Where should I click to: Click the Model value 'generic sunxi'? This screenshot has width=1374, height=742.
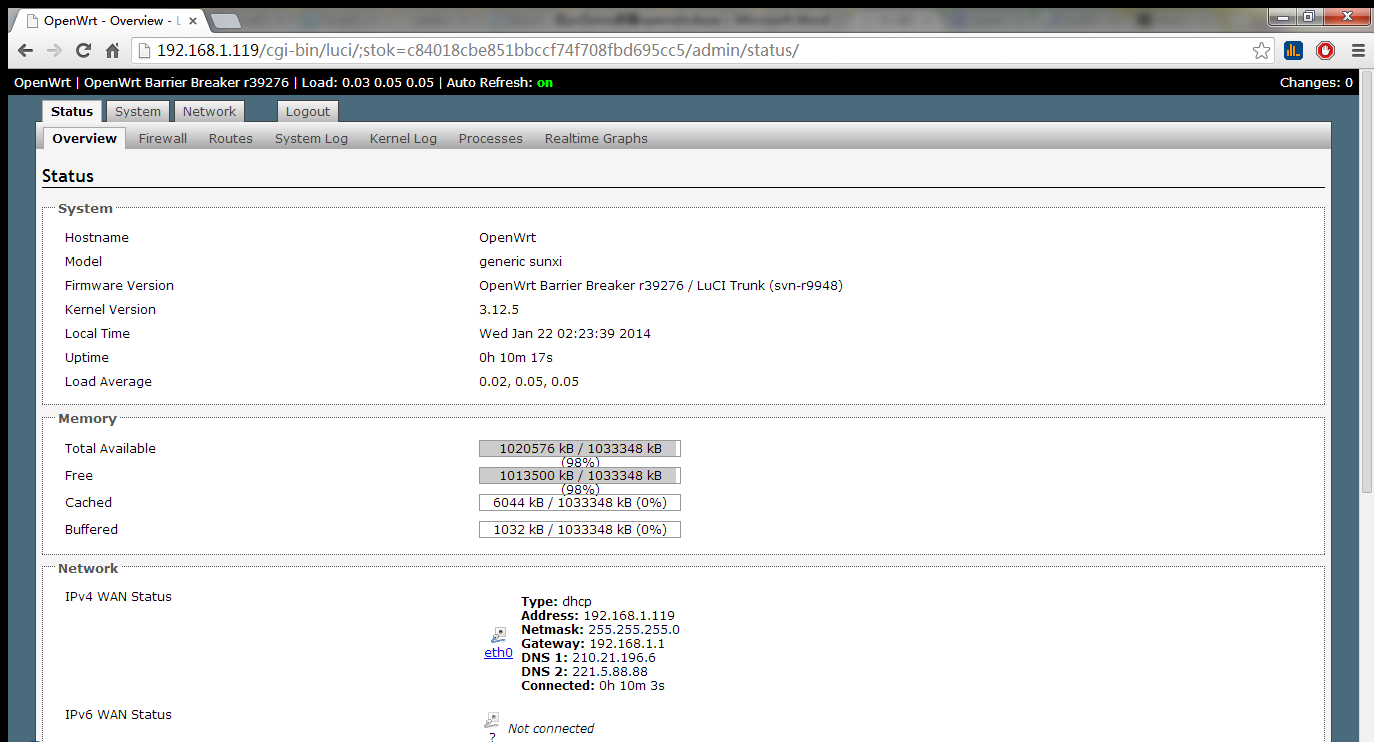(521, 262)
